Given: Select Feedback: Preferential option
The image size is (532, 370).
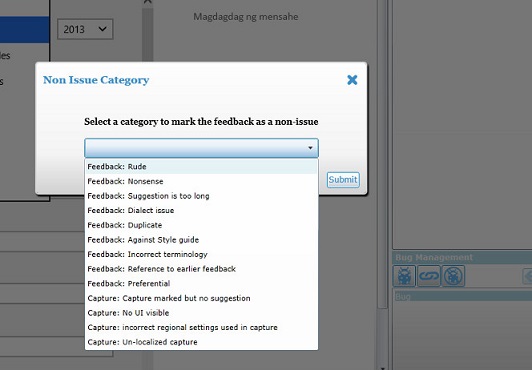Looking at the screenshot, I should pyautogui.click(x=202, y=284).
